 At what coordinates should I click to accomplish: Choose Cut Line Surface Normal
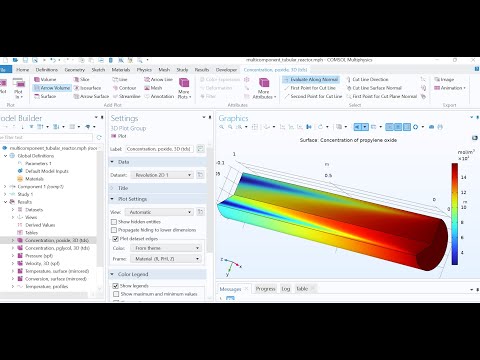tap(374, 88)
